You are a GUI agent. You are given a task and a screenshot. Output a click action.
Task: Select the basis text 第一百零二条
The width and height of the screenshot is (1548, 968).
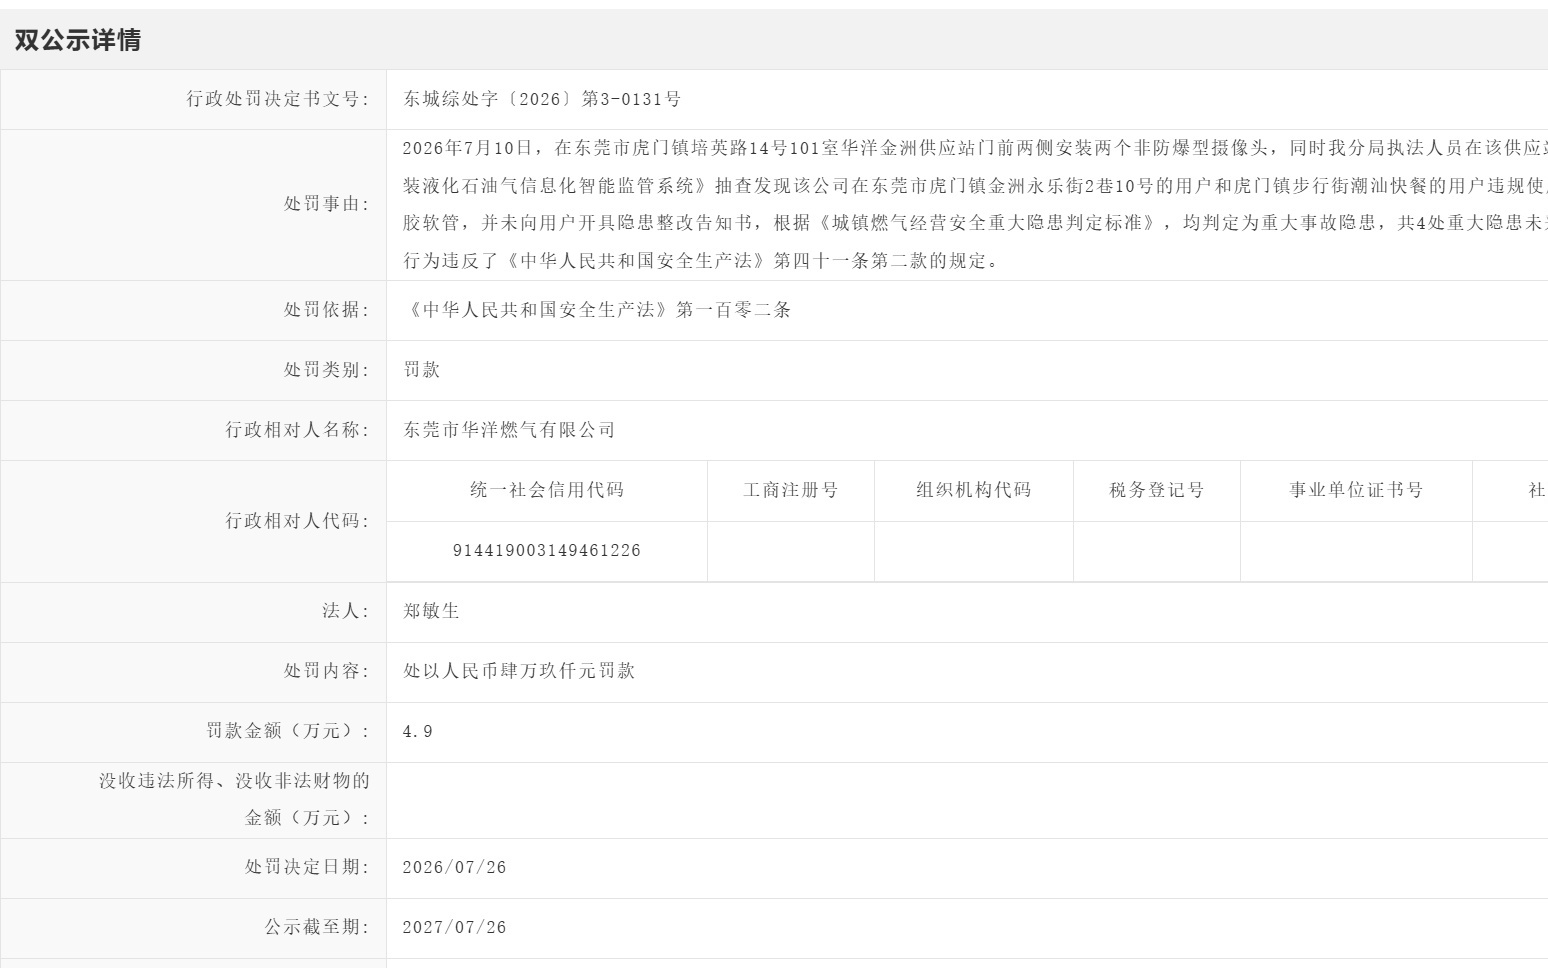coord(733,310)
